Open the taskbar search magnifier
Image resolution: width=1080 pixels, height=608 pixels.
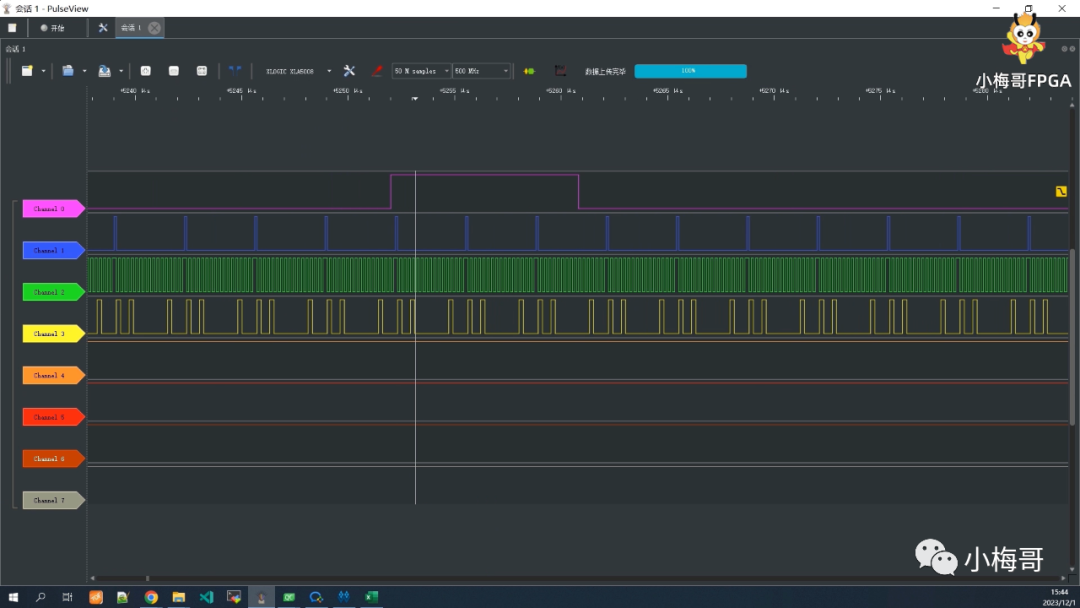(x=40, y=597)
